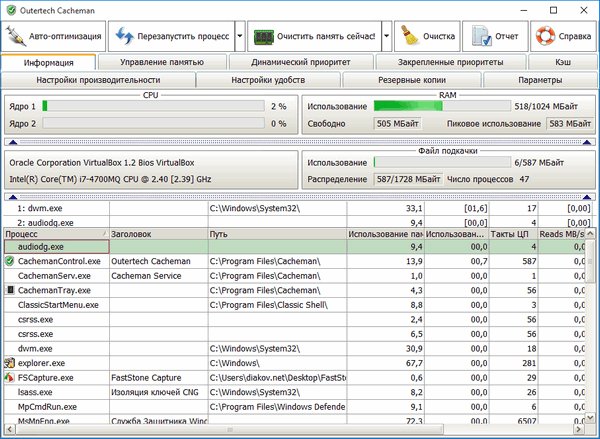The width and height of the screenshot is (600, 439).
Task: Click the Справка button
Action: (564, 36)
